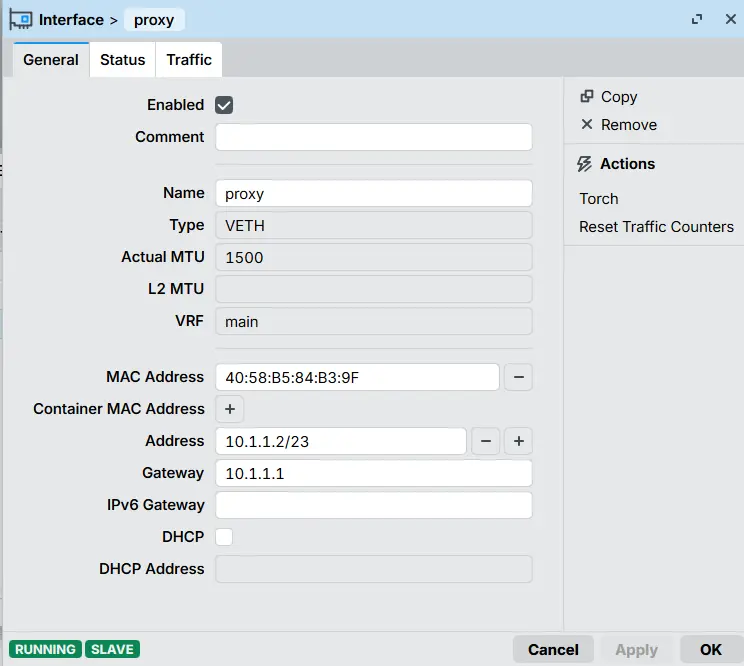
Task: Click the Actual MTU field 1500
Action: pos(374,257)
